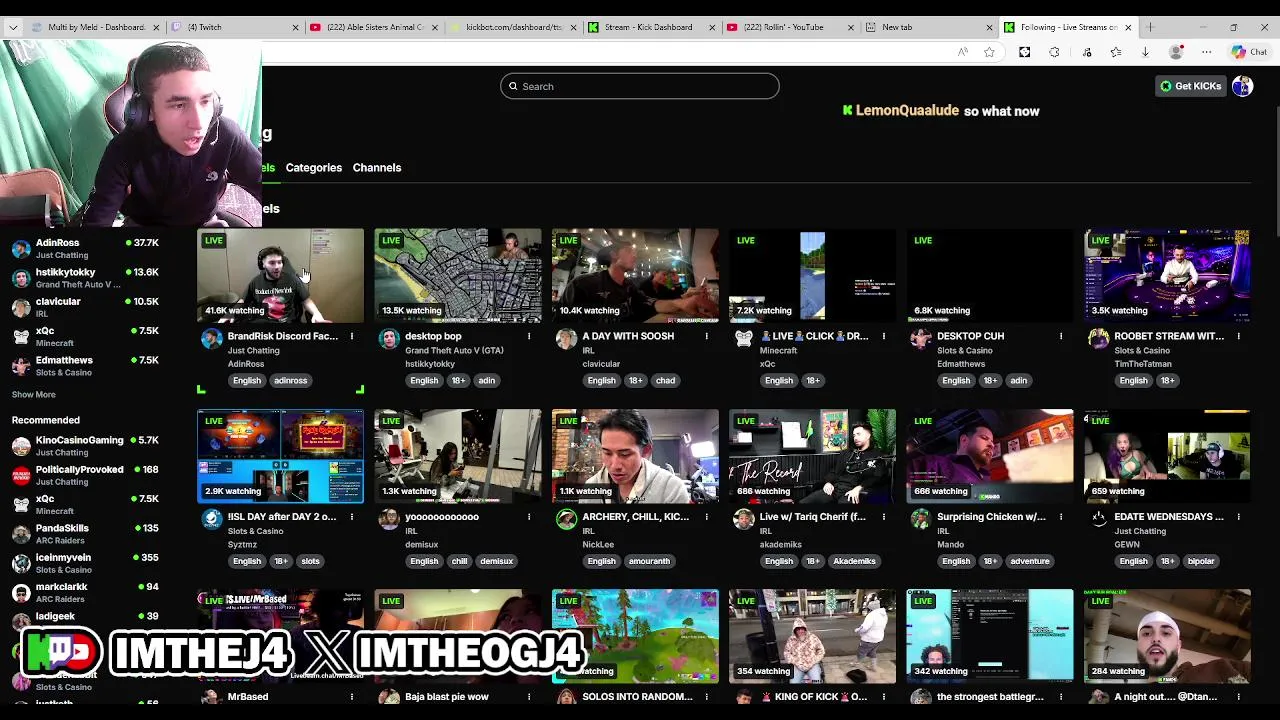1280x720 pixels.
Task: Click the bipolar tag under EDATE stream
Action: click(1200, 561)
